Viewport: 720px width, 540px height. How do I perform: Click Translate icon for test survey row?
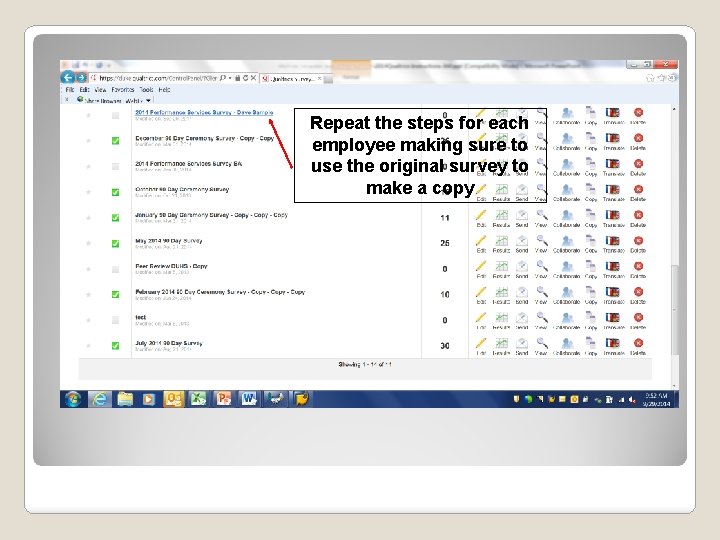[613, 317]
